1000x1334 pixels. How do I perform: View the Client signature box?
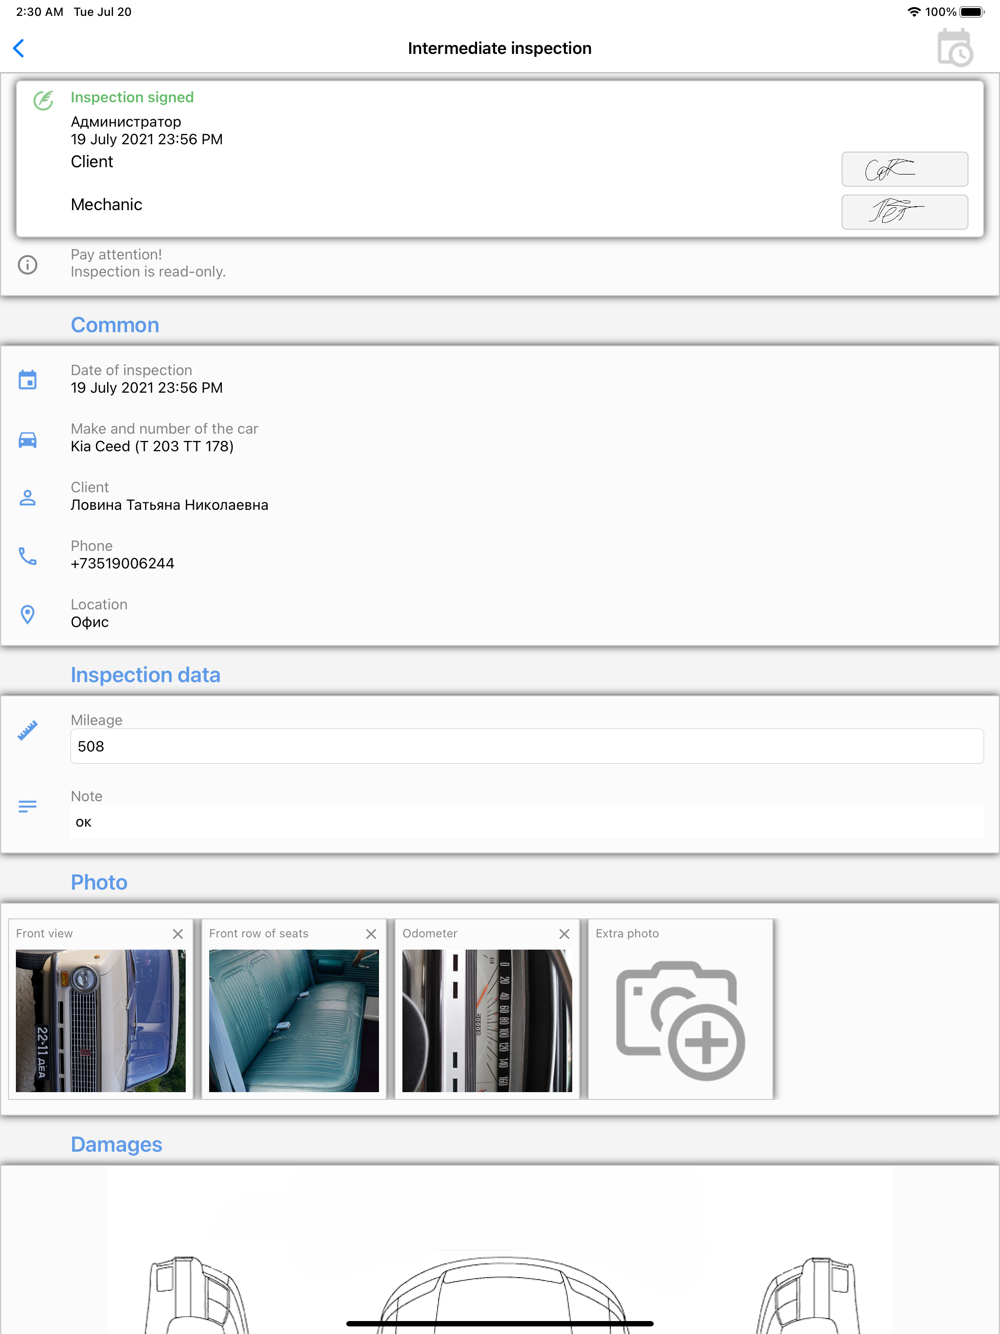[904, 169]
